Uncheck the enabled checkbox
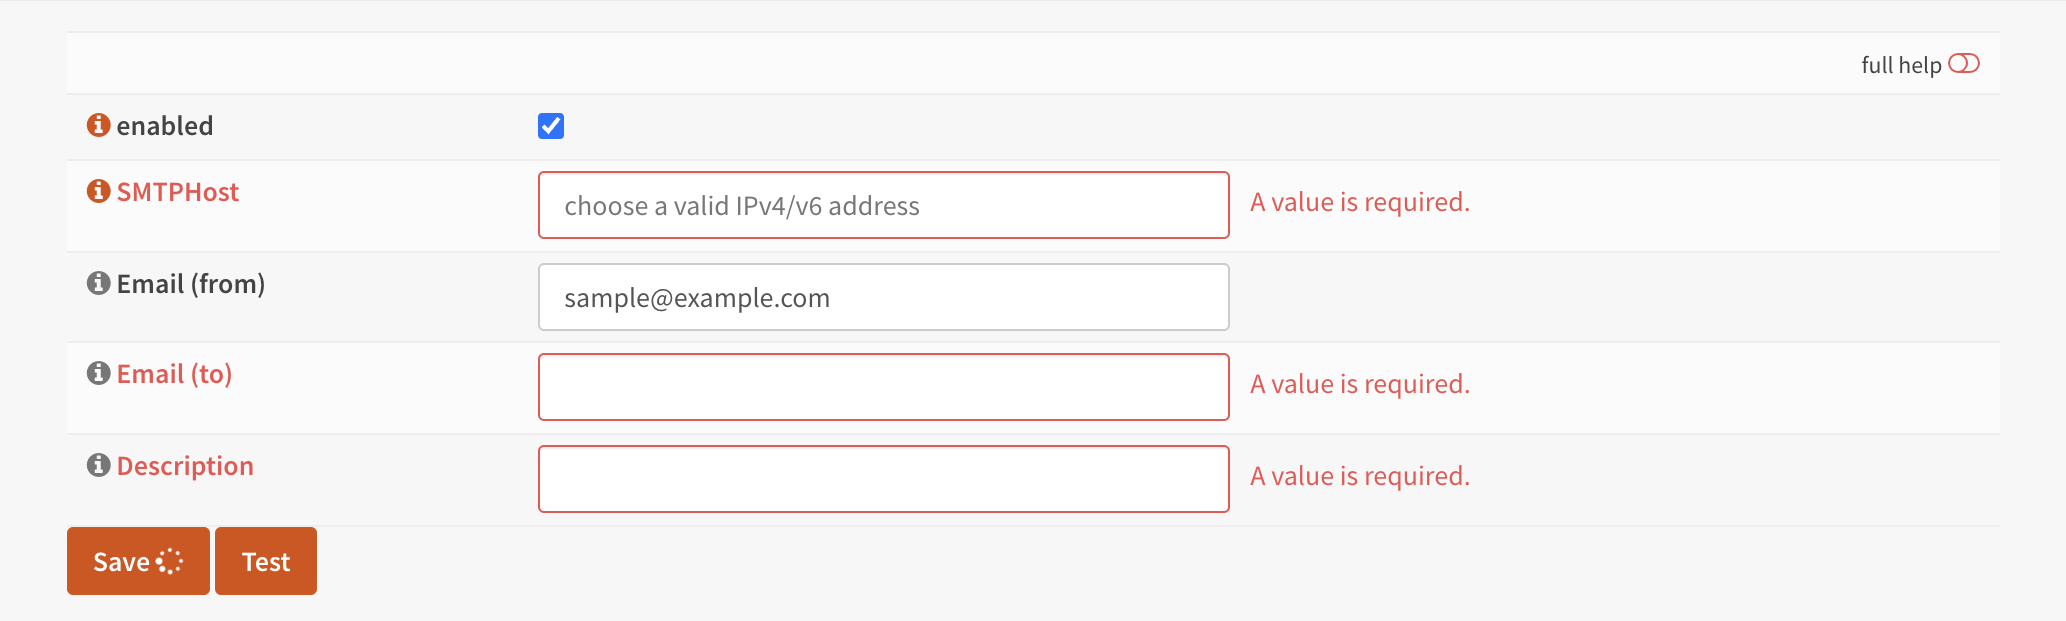The width and height of the screenshot is (2066, 621). (551, 126)
